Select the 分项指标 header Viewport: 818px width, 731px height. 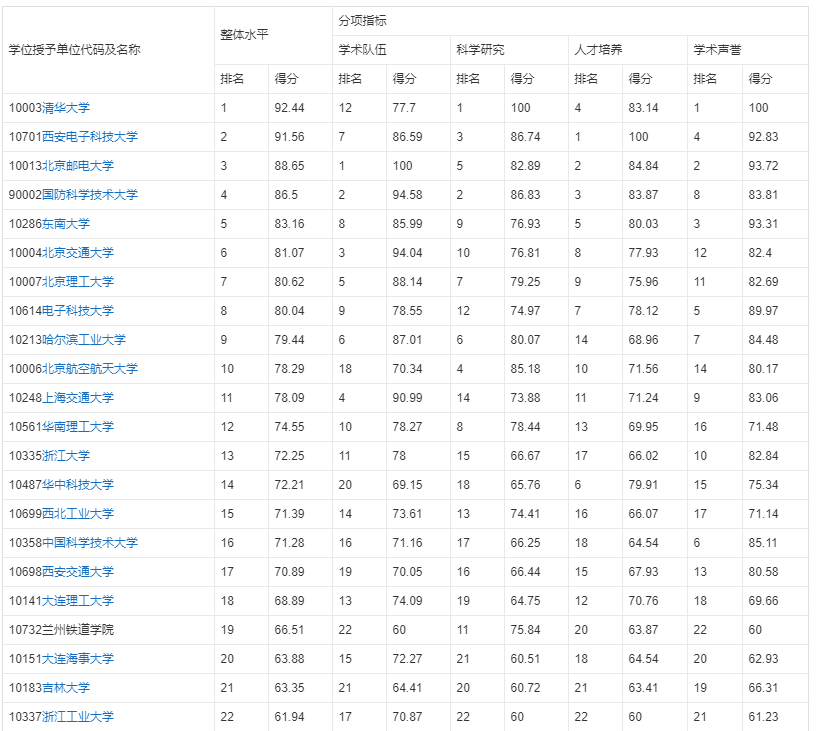pyautogui.click(x=363, y=21)
